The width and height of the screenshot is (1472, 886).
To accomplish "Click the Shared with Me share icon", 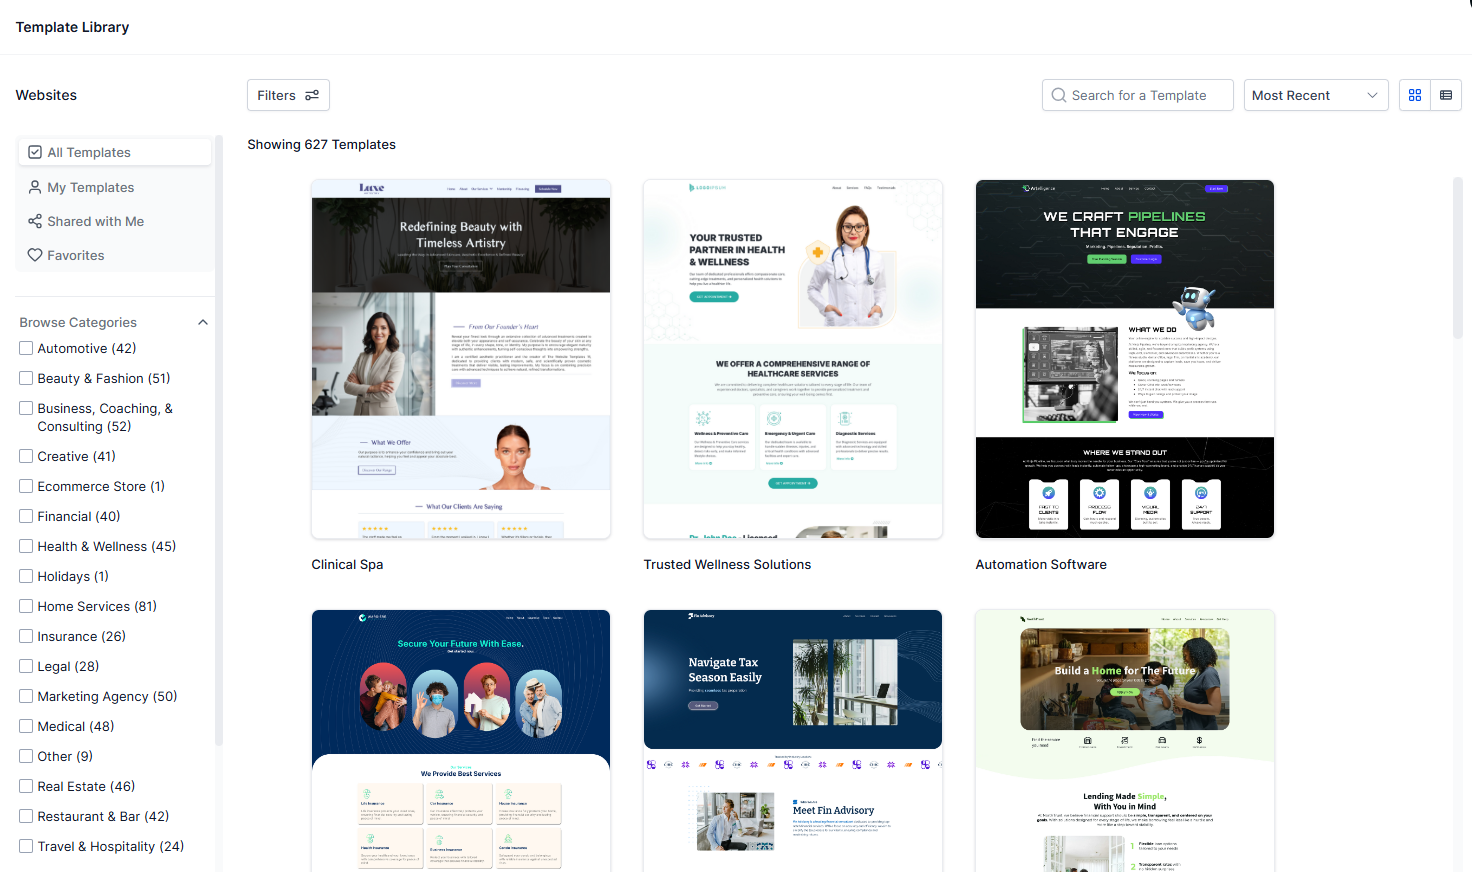I will tap(35, 221).
